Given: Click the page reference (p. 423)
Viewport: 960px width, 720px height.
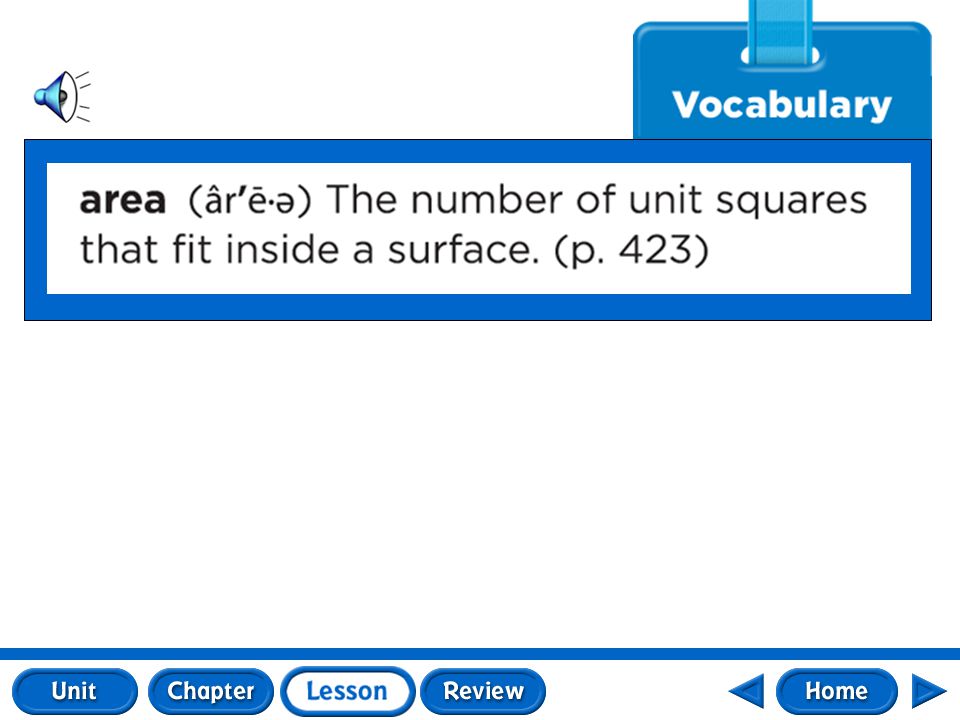Looking at the screenshot, I should pyautogui.click(x=631, y=250).
